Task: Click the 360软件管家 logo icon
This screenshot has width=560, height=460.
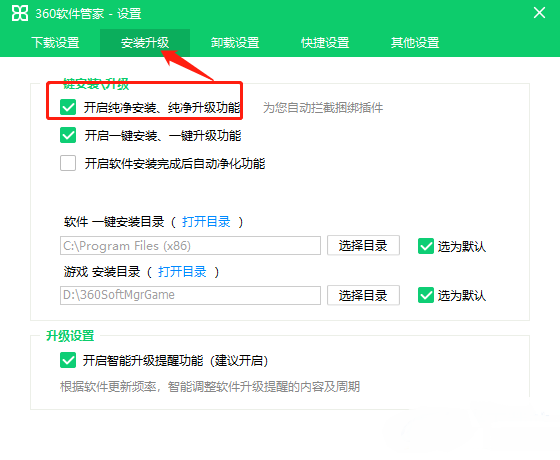Action: [x=20, y=14]
